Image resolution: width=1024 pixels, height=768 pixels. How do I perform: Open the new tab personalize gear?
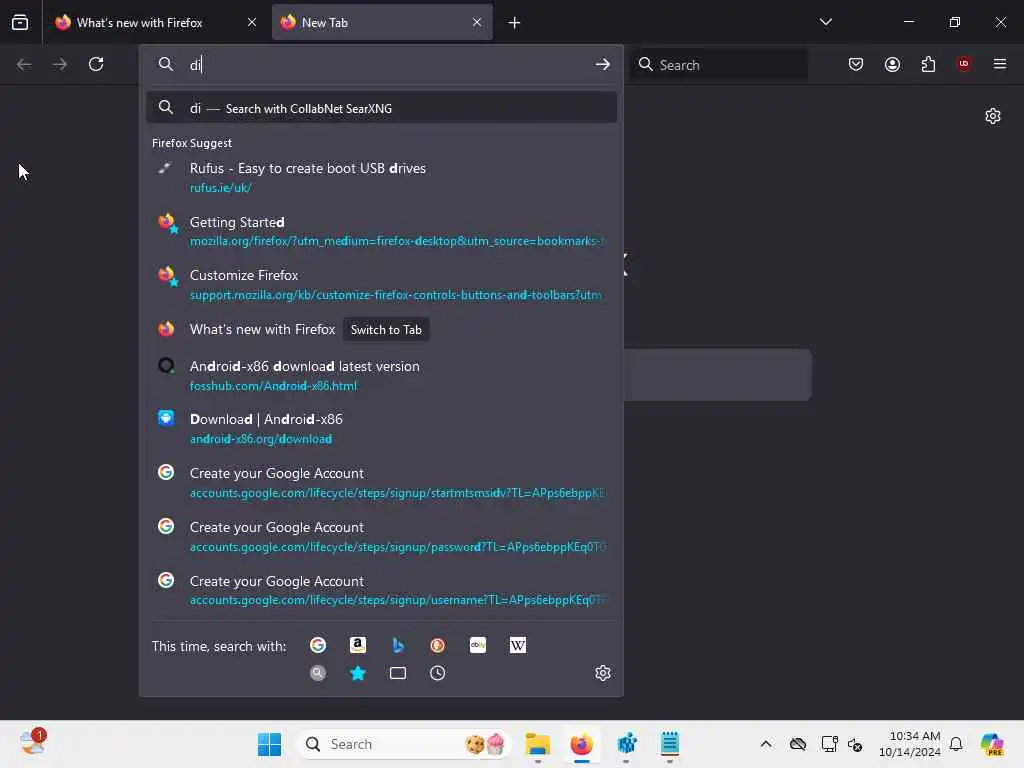coord(993,116)
